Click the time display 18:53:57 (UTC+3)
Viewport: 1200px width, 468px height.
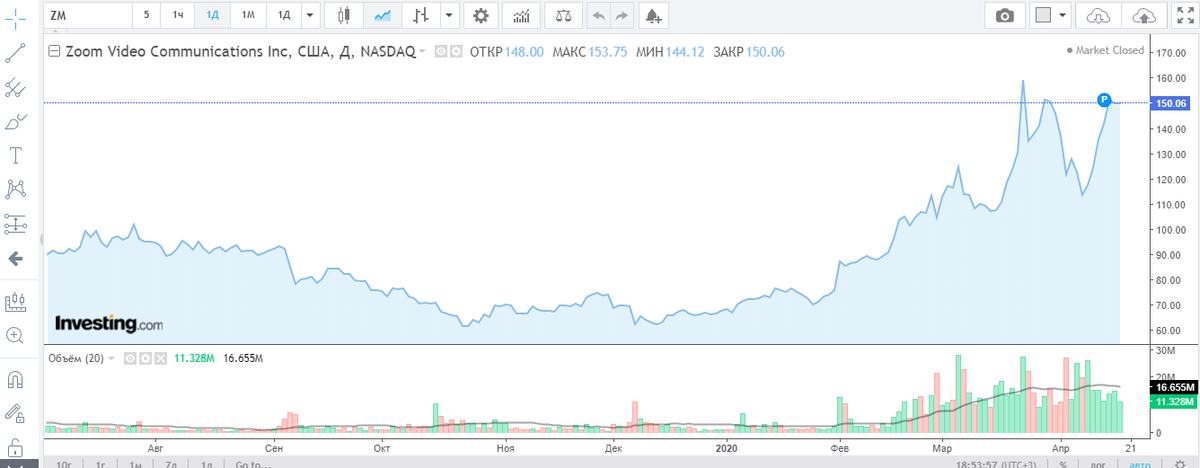[x=996, y=463]
